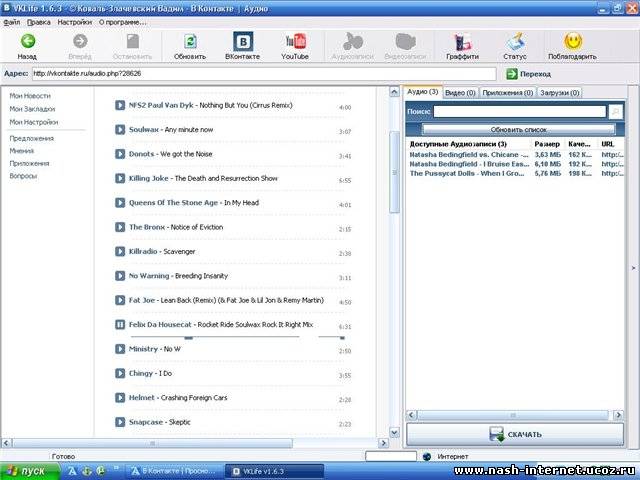Play NFS2 Paul Van Dyk track
This screenshot has width=640, height=480.
(120, 105)
